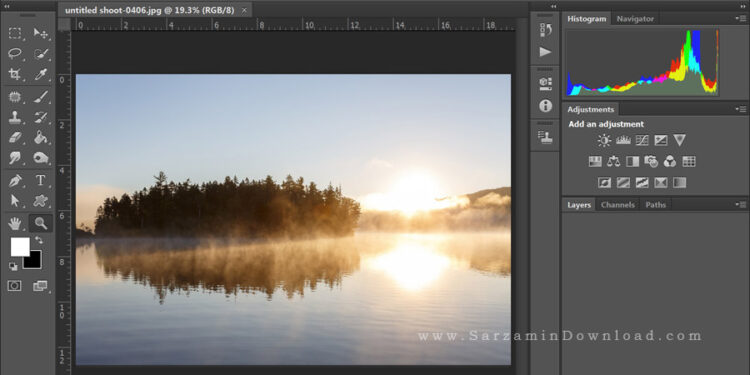Screen dimensions: 750x375
Task: Select the Spot Healing Brush tool
Action: [x=15, y=97]
